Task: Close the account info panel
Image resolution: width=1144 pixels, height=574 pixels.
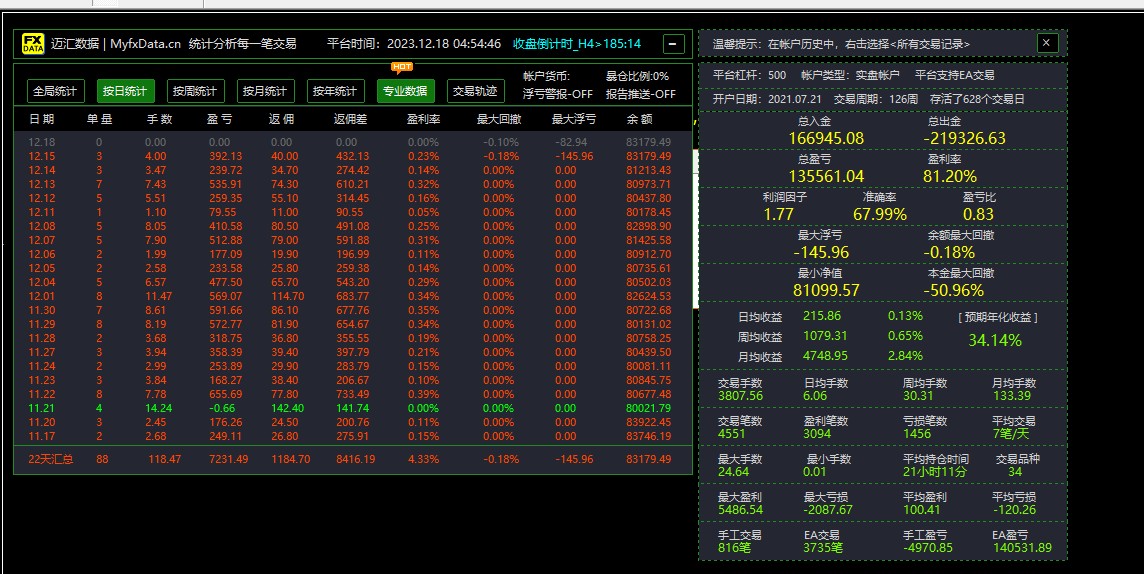Action: [x=1046, y=43]
